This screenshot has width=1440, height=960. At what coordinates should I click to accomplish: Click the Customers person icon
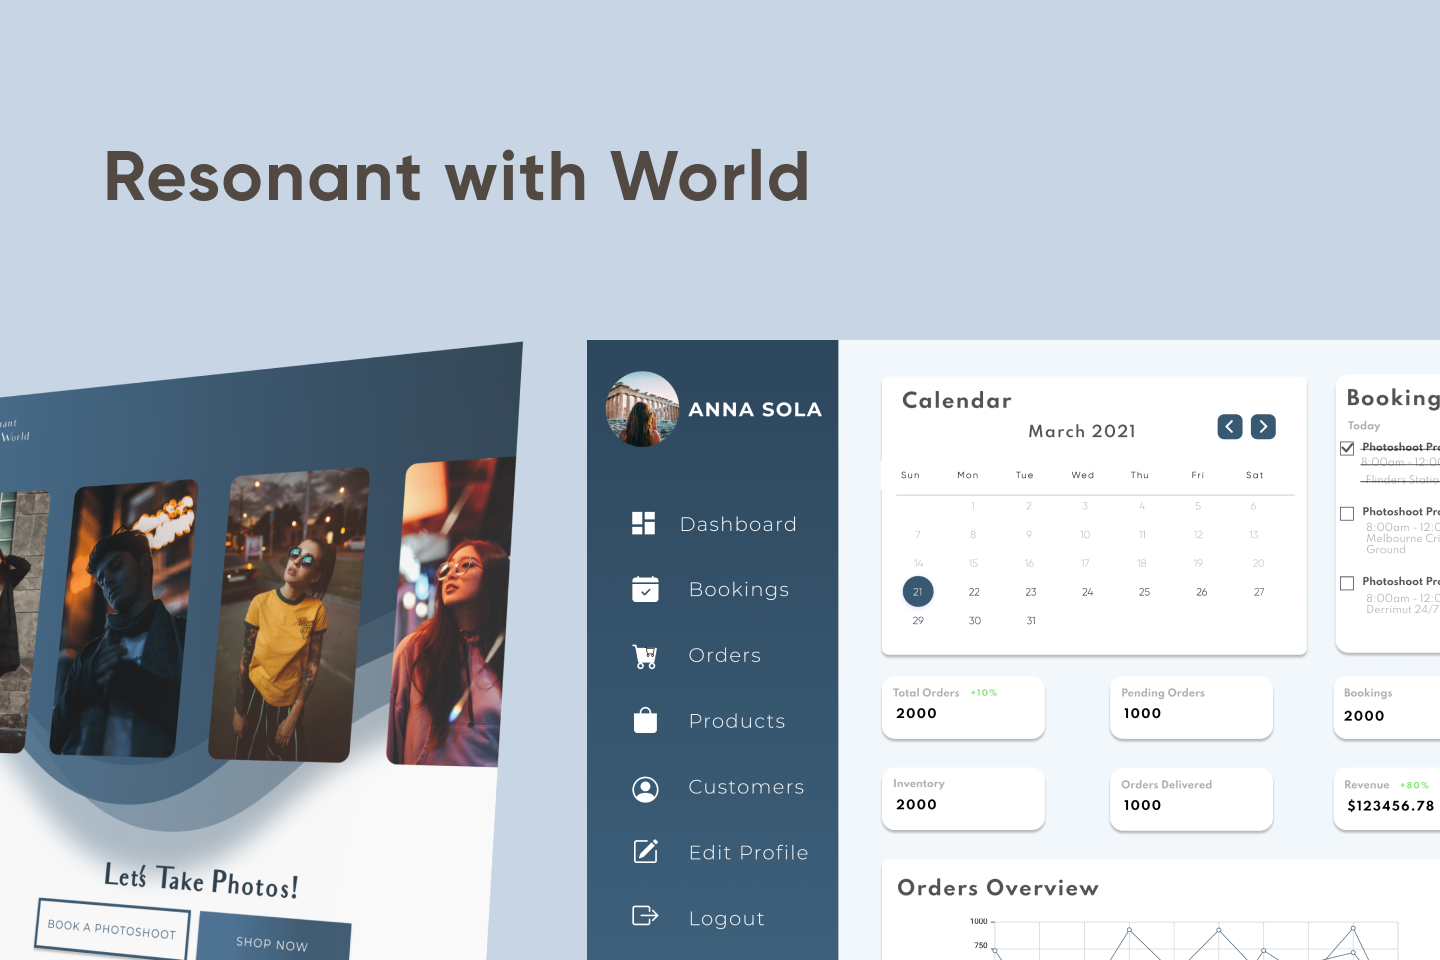point(645,789)
